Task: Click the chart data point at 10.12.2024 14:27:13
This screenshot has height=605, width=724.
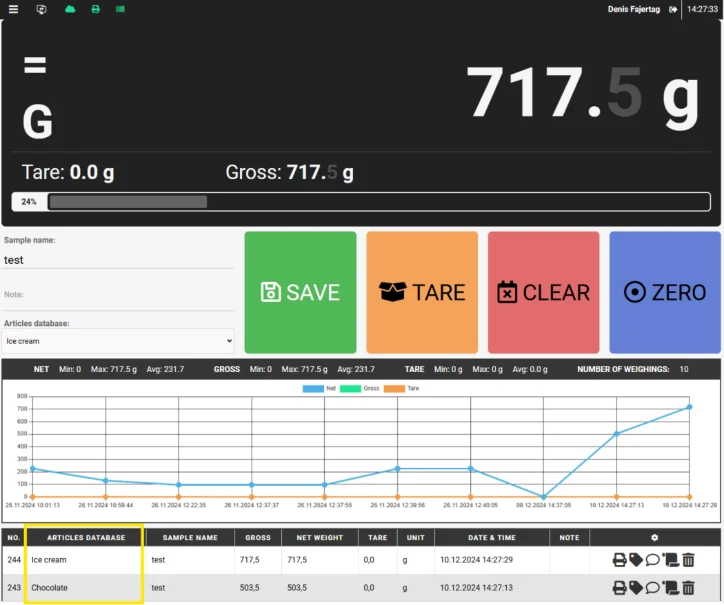Action: pos(616,434)
